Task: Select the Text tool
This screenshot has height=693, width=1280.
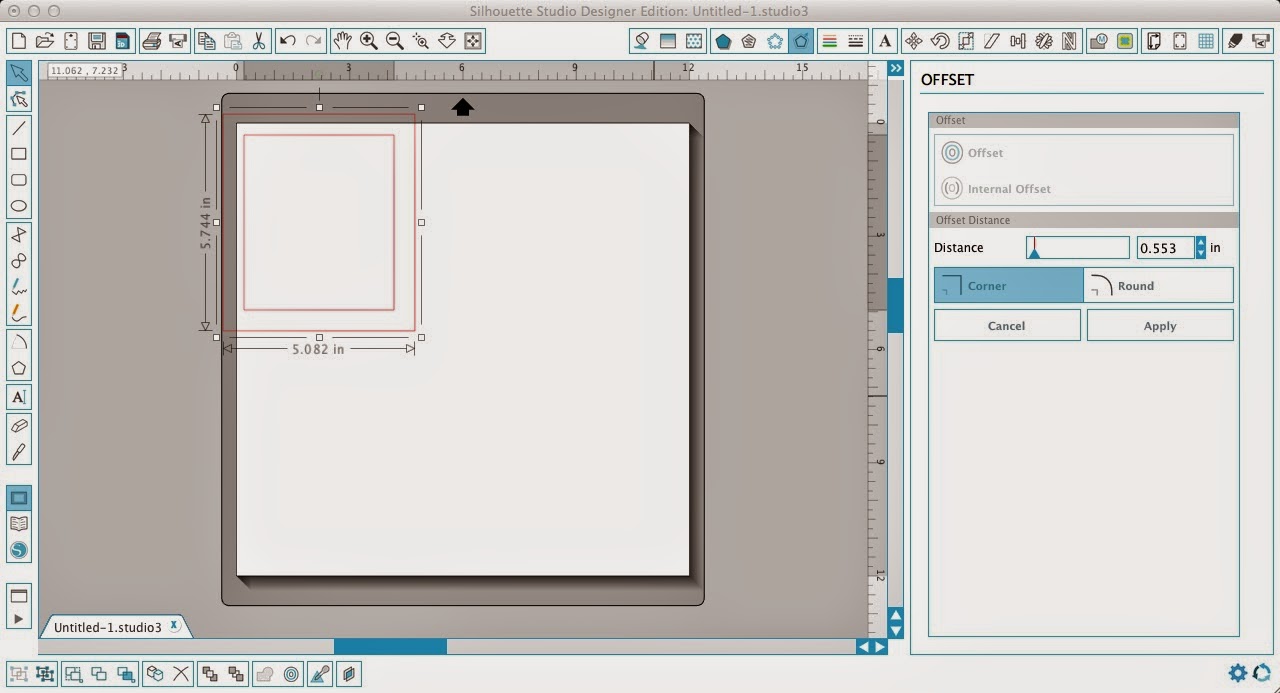Action: [x=20, y=397]
